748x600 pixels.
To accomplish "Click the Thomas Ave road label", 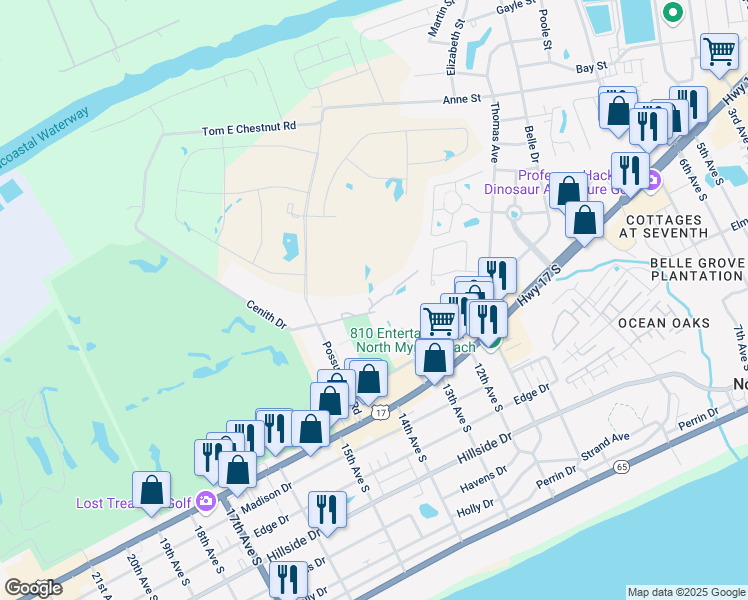I will click(495, 132).
